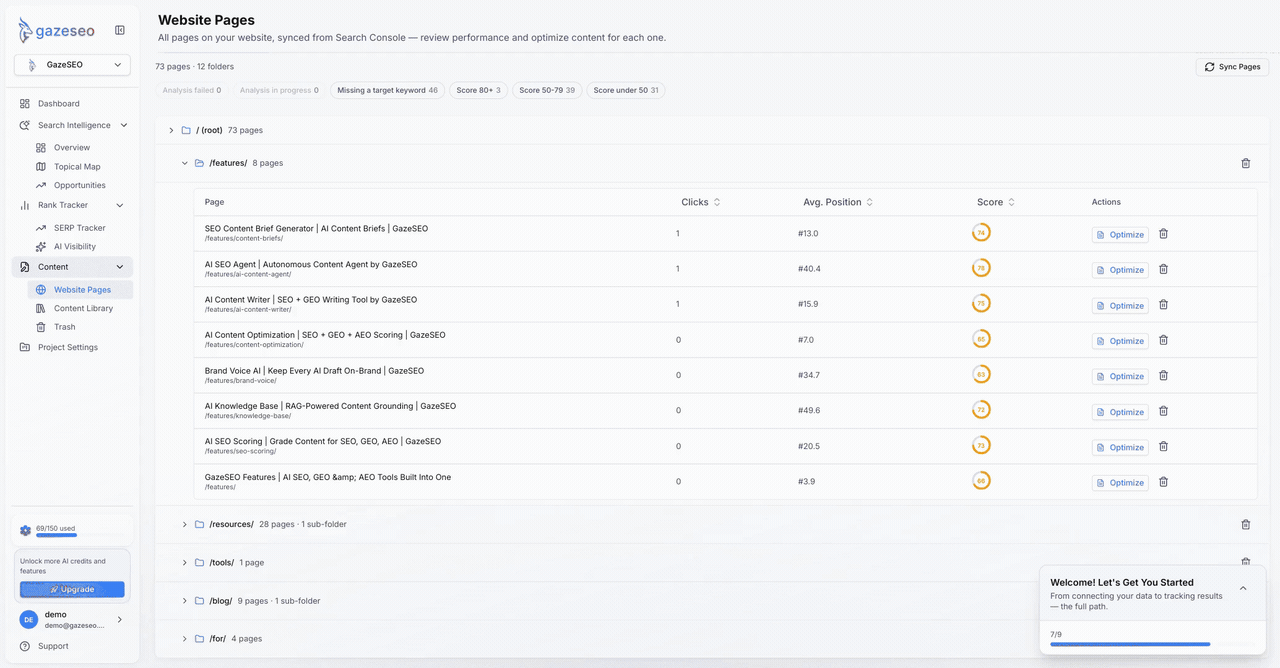Optimize the GazeSEO Features page
Viewport: 1280px width, 668px height.
[1120, 483]
